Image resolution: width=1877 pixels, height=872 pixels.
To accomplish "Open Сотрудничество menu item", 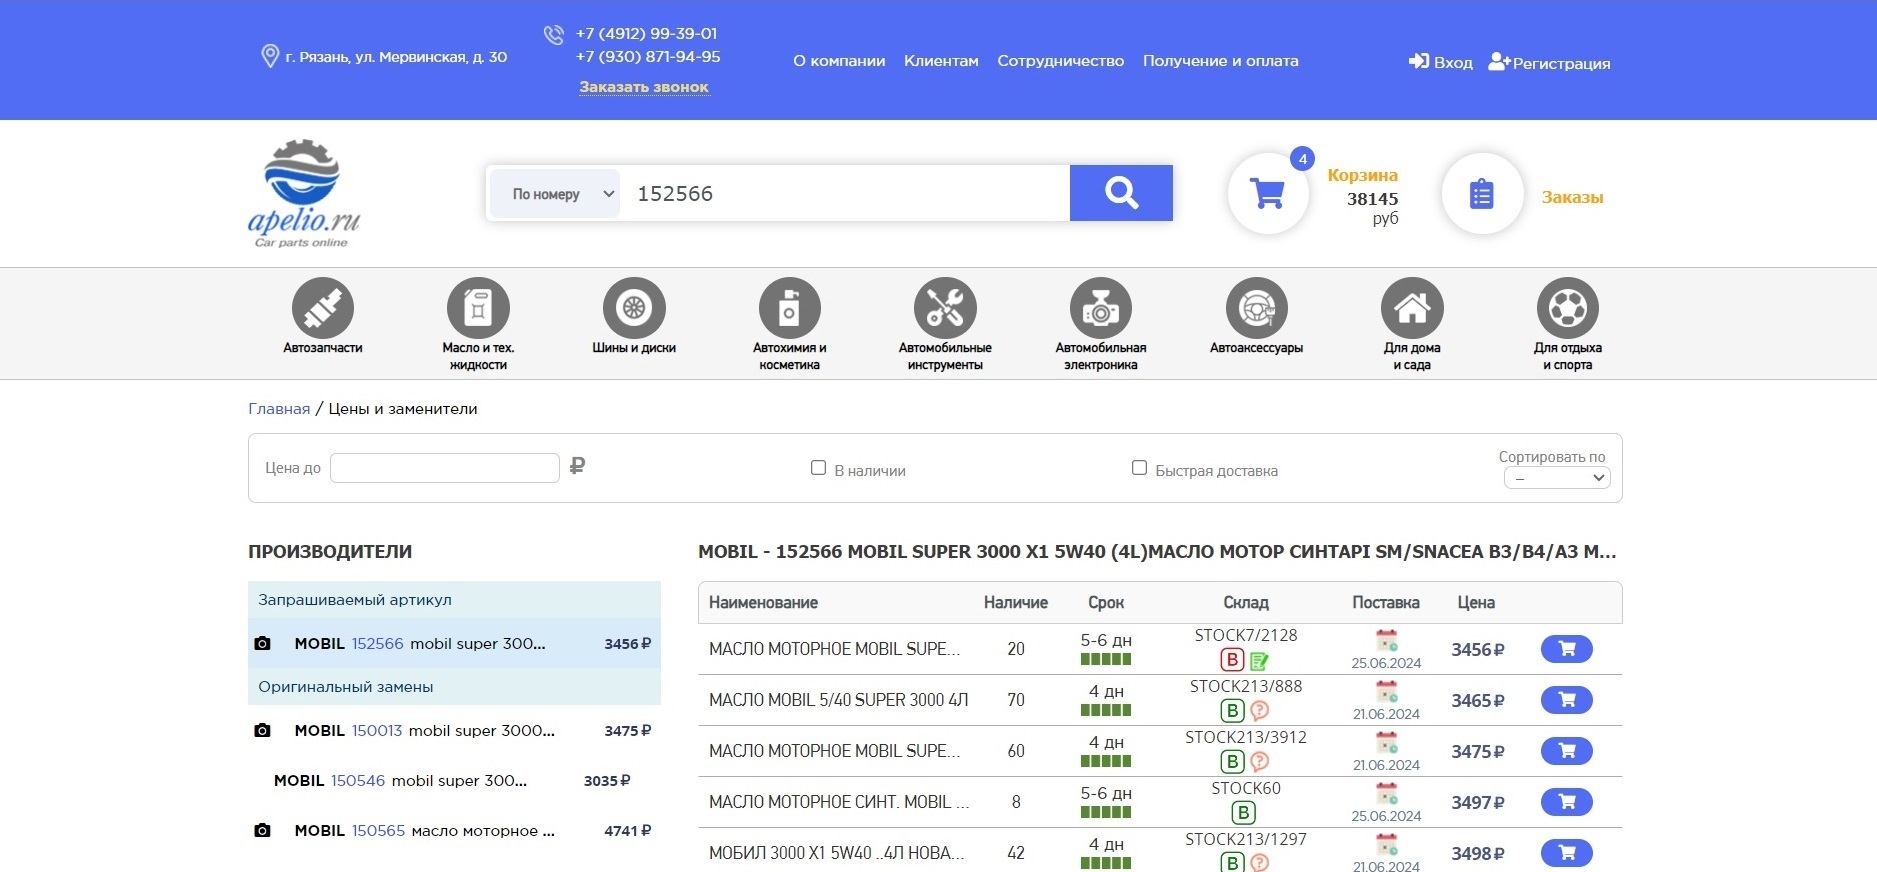I will 1060,61.
